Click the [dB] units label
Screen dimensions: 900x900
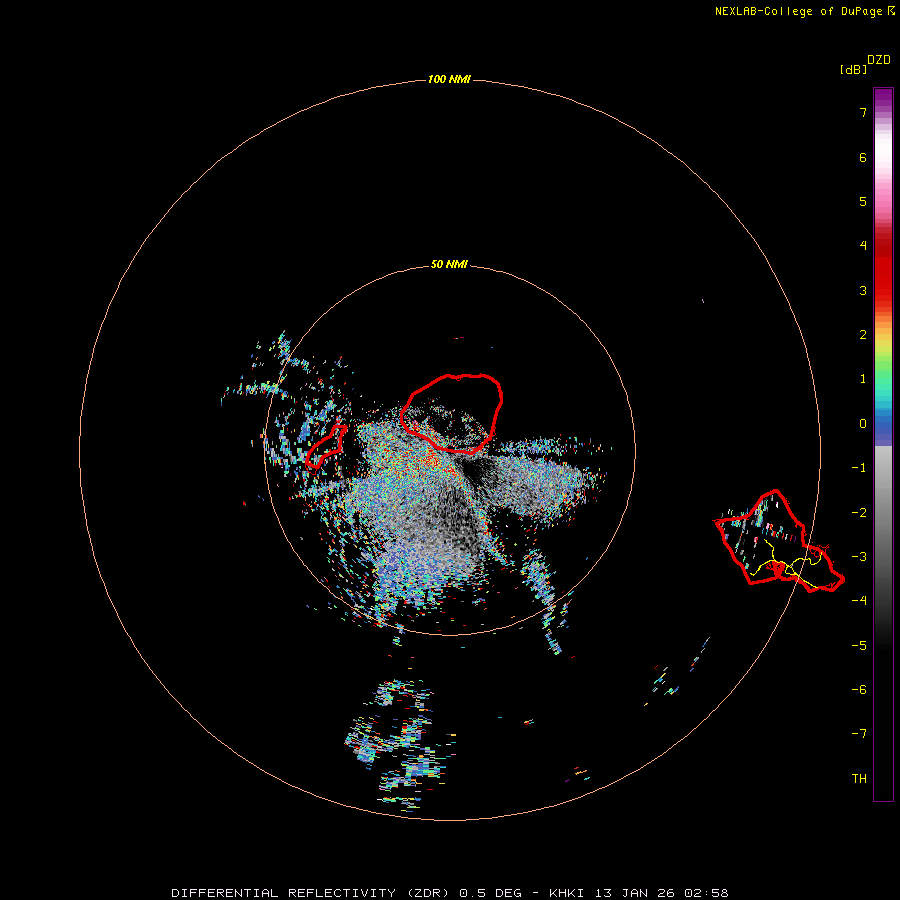pos(853,70)
